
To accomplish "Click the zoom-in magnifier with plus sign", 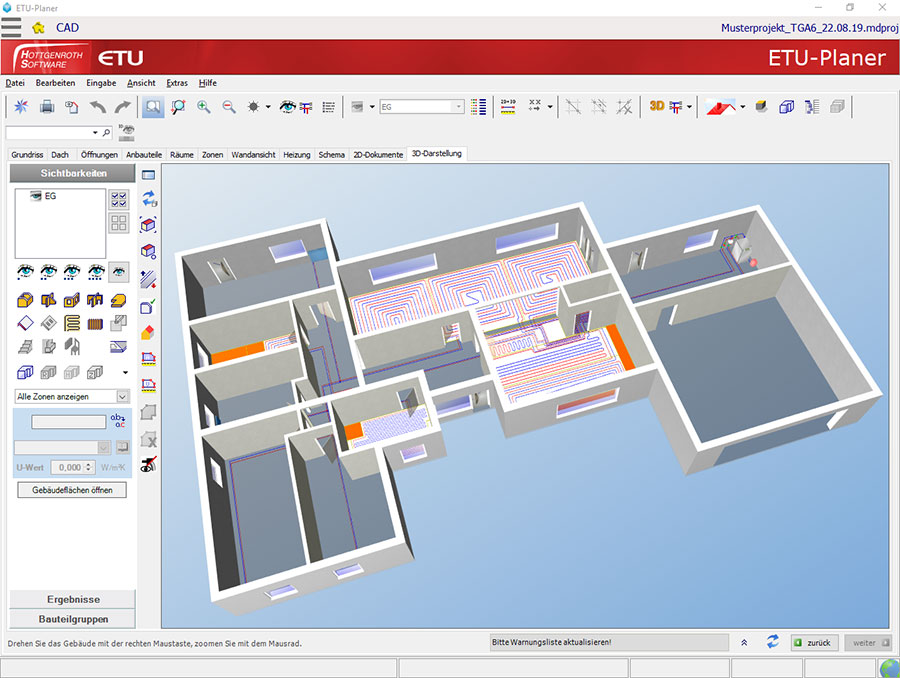I will click(x=204, y=107).
